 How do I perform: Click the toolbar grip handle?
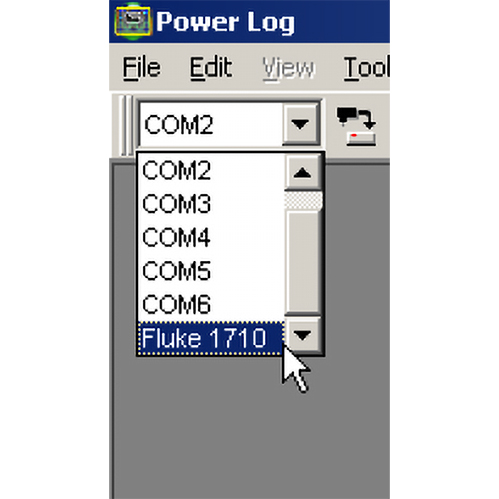click(x=126, y=126)
